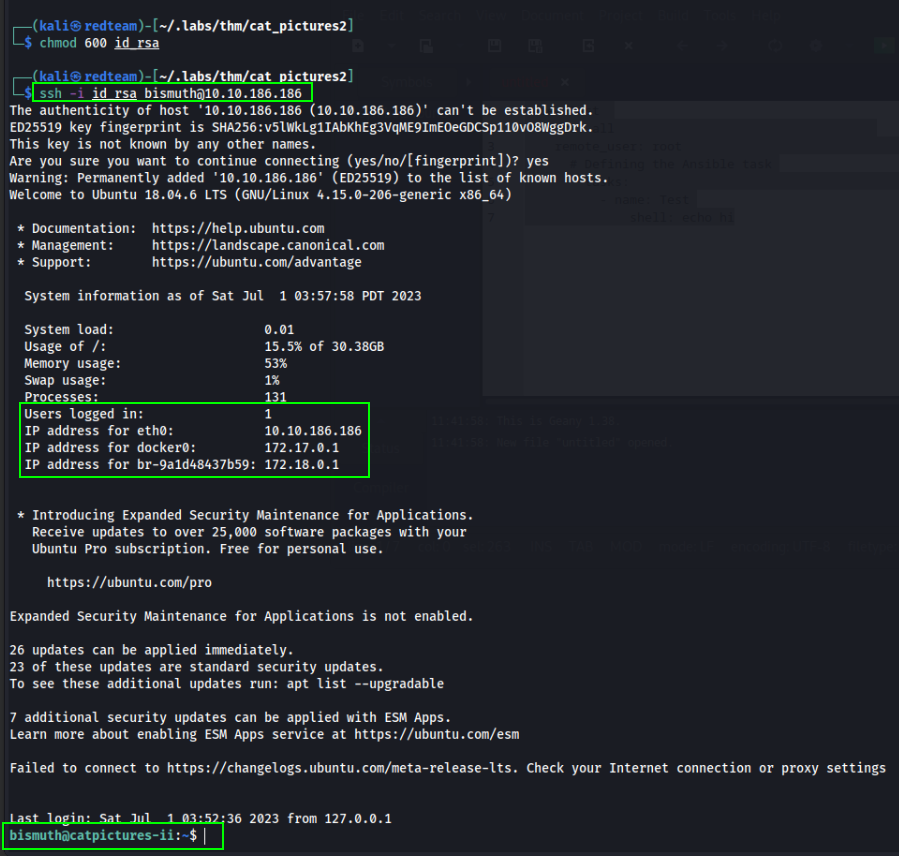Click Geany's save file toolbar icon

coord(495,46)
